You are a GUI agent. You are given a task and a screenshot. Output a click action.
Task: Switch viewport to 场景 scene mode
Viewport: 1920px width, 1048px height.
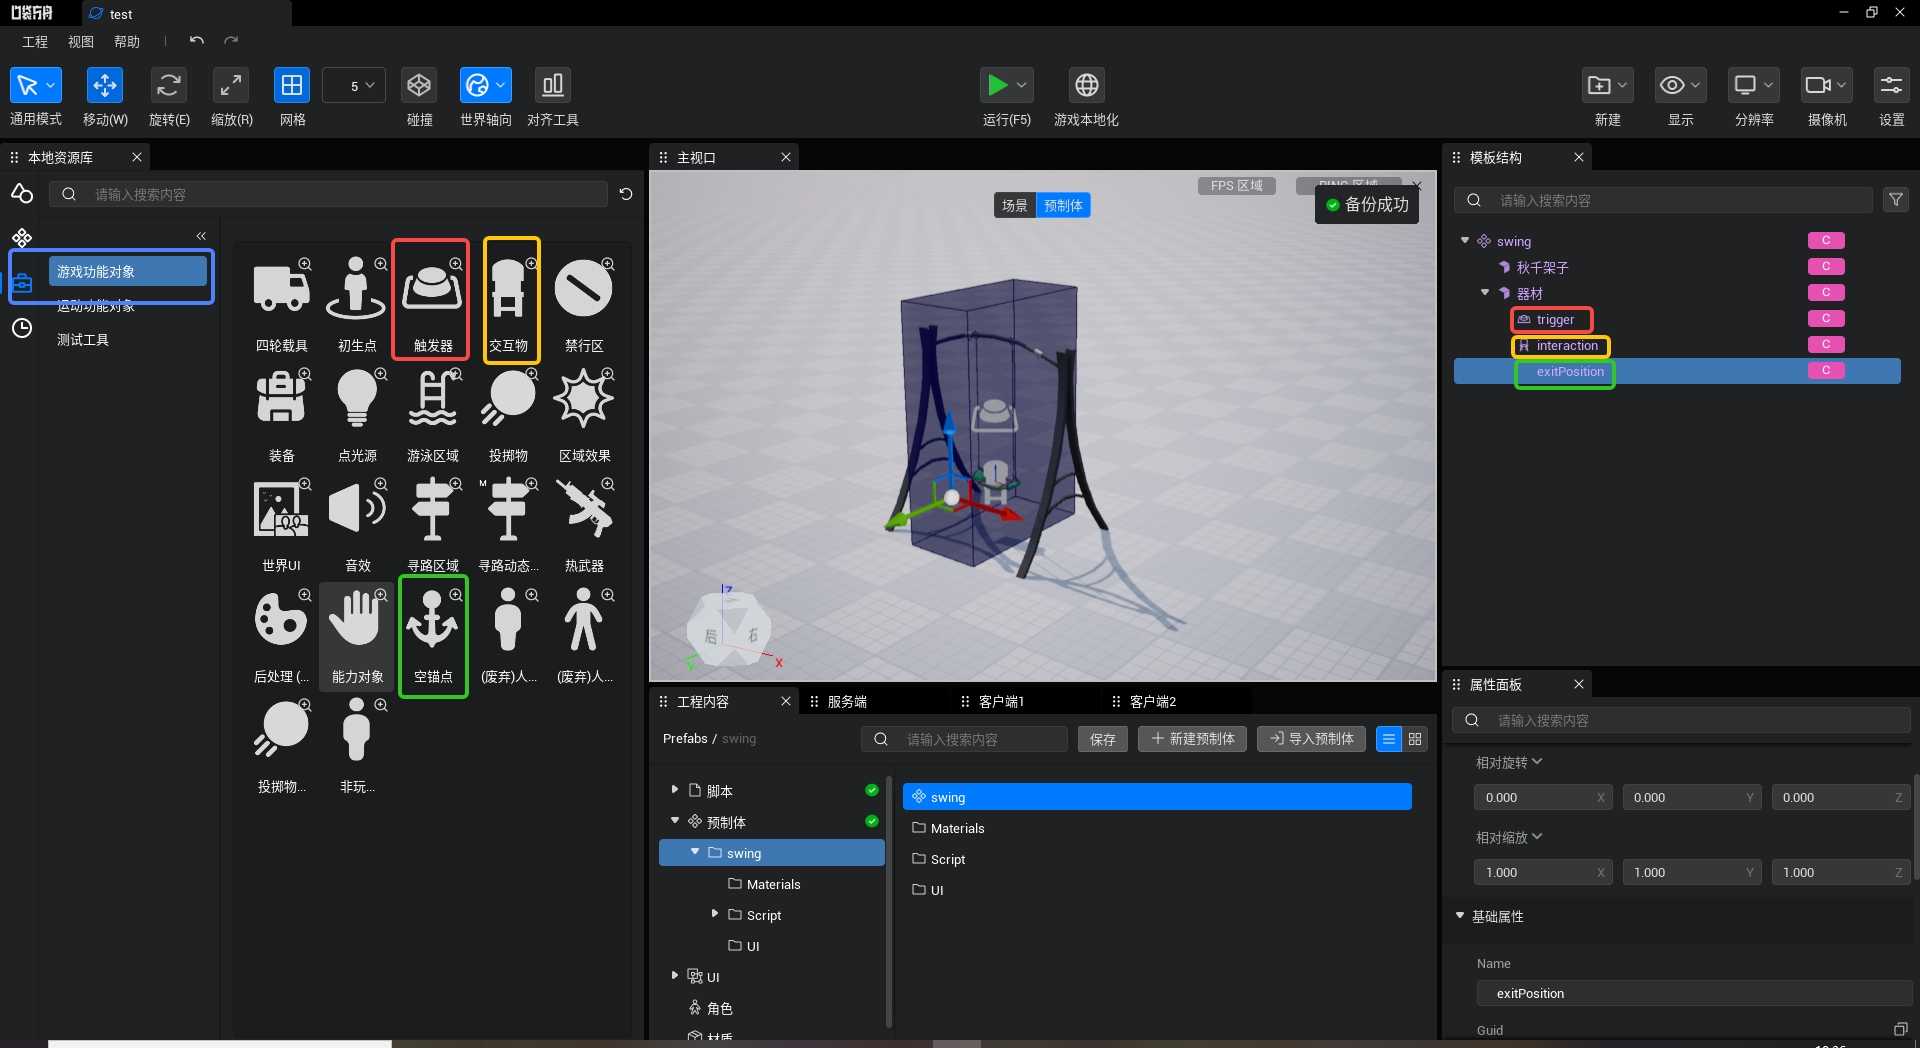(x=1015, y=205)
